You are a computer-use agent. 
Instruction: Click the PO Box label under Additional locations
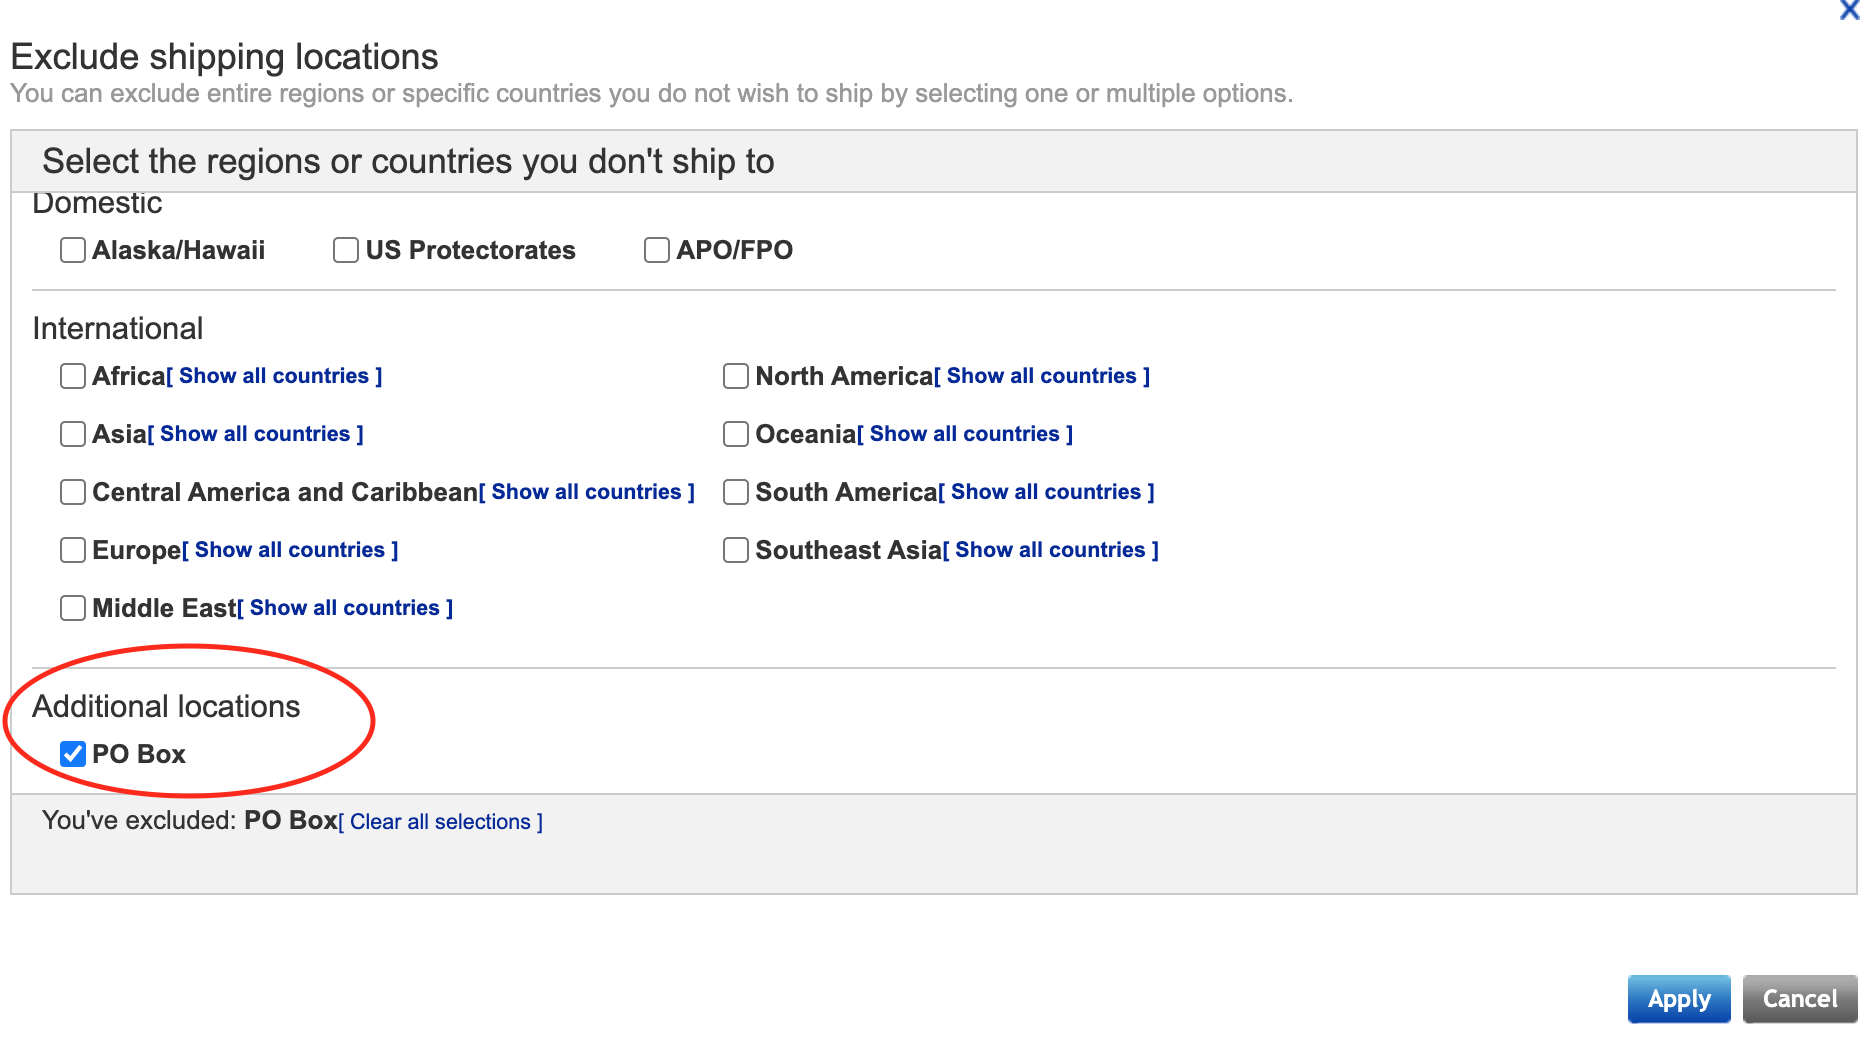(139, 754)
